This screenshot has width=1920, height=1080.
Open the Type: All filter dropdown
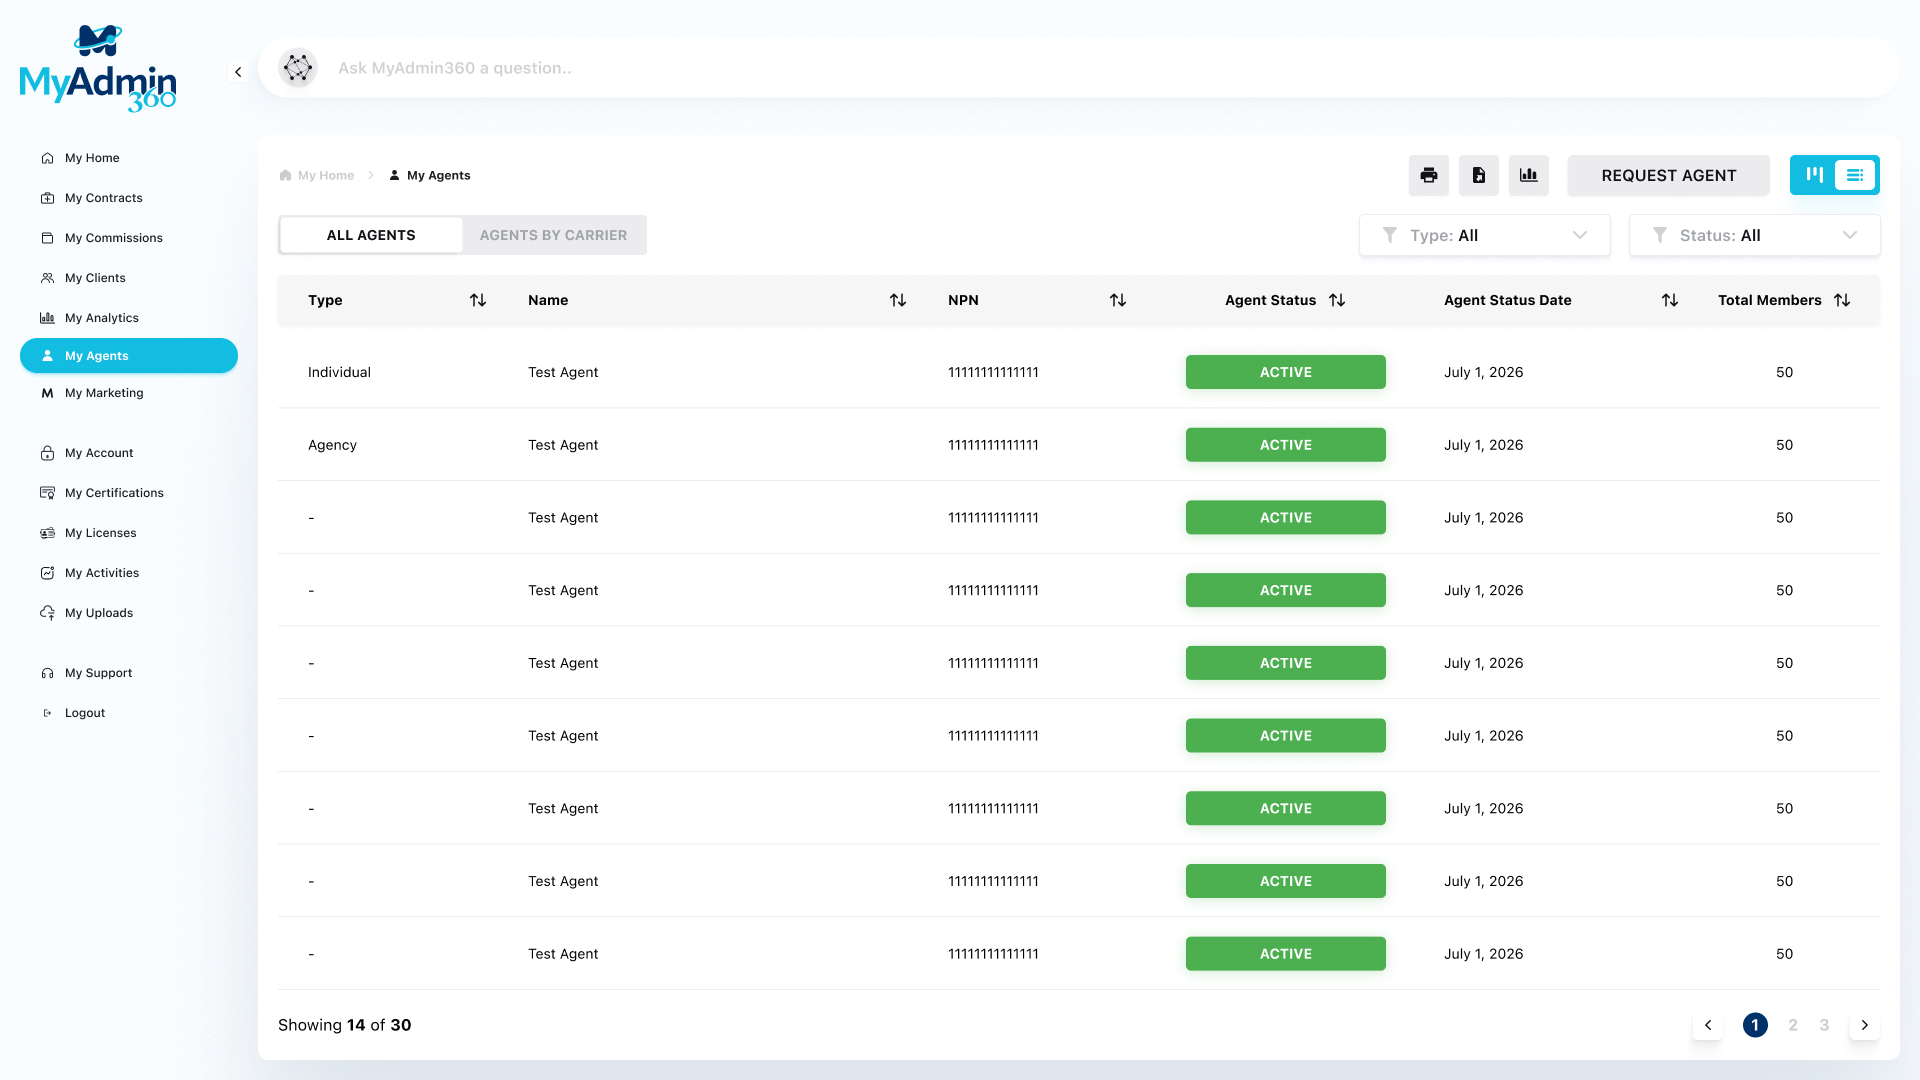[1484, 235]
